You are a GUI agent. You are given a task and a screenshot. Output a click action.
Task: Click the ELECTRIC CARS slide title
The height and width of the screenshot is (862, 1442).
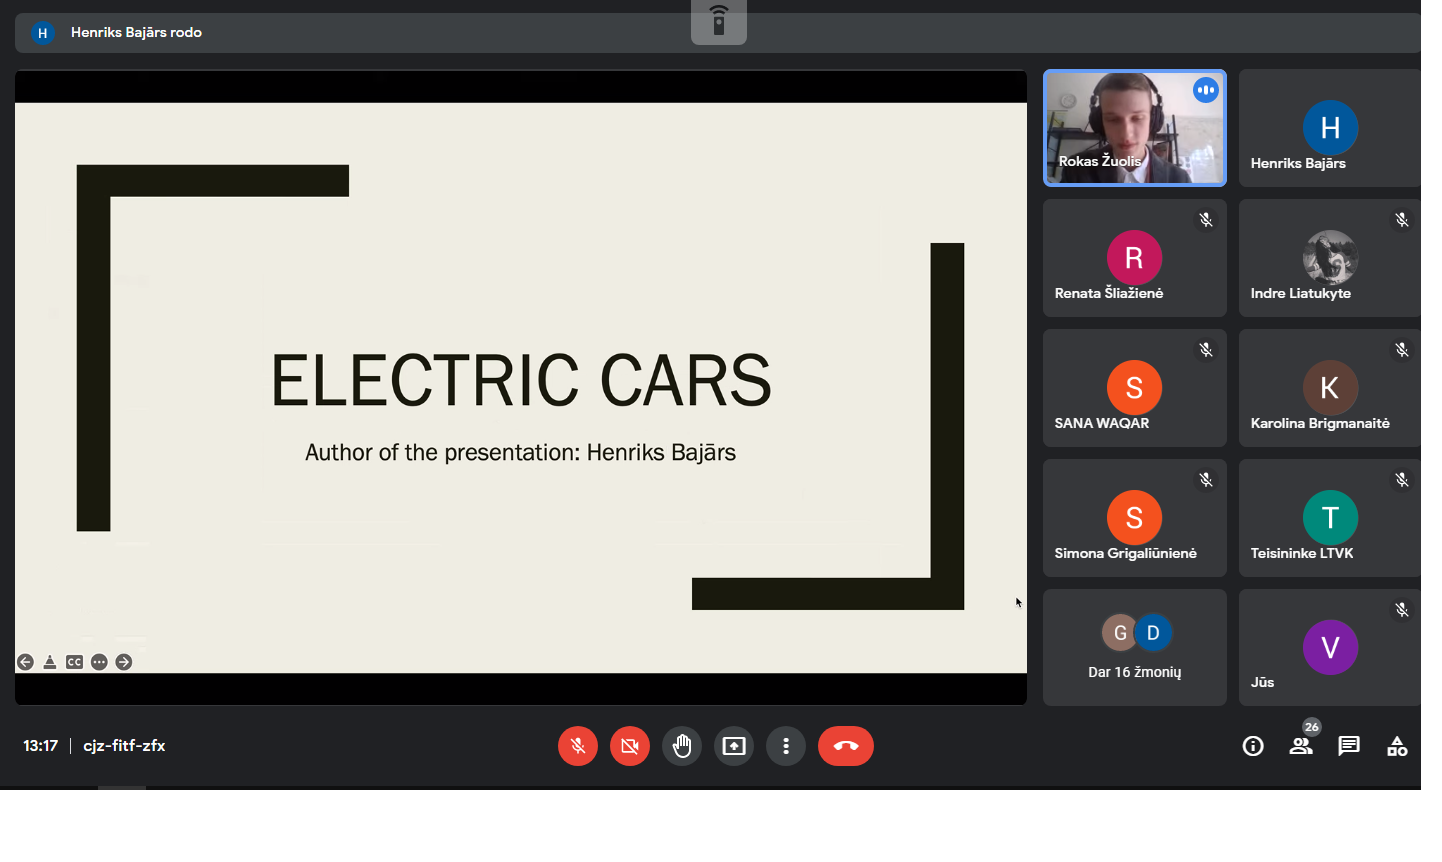click(x=521, y=381)
